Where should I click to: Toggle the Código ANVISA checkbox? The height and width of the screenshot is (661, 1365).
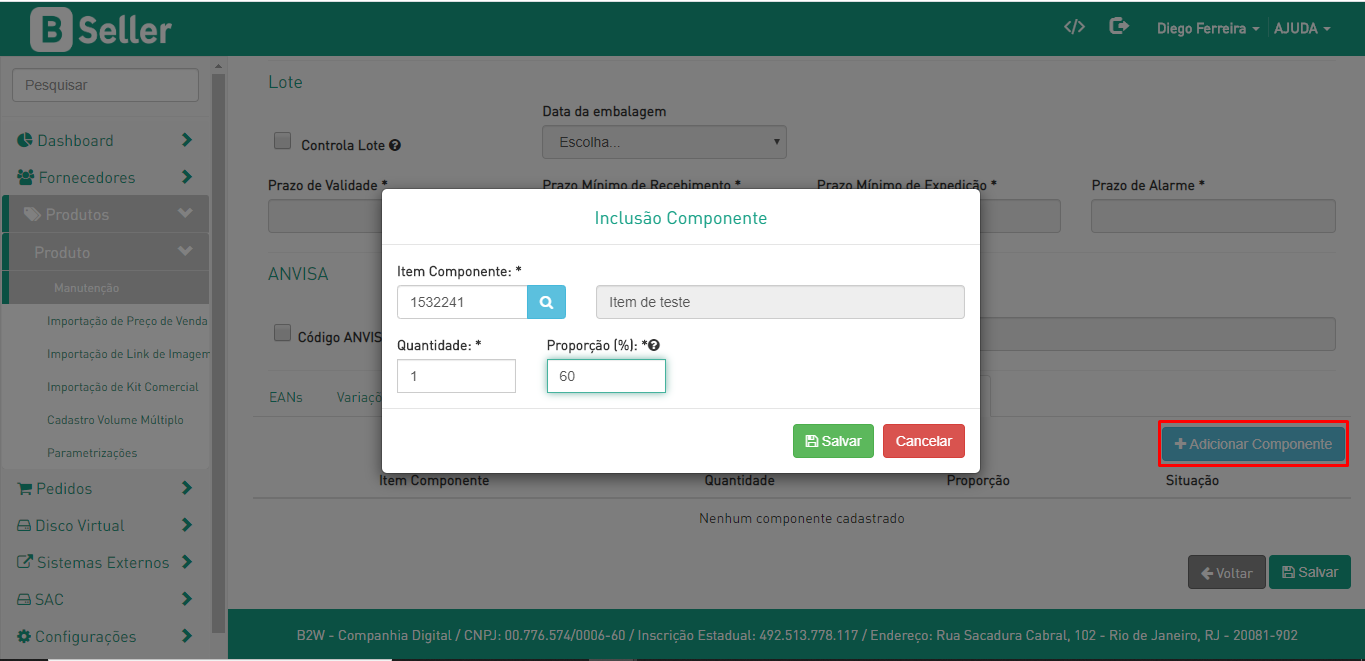point(282,334)
